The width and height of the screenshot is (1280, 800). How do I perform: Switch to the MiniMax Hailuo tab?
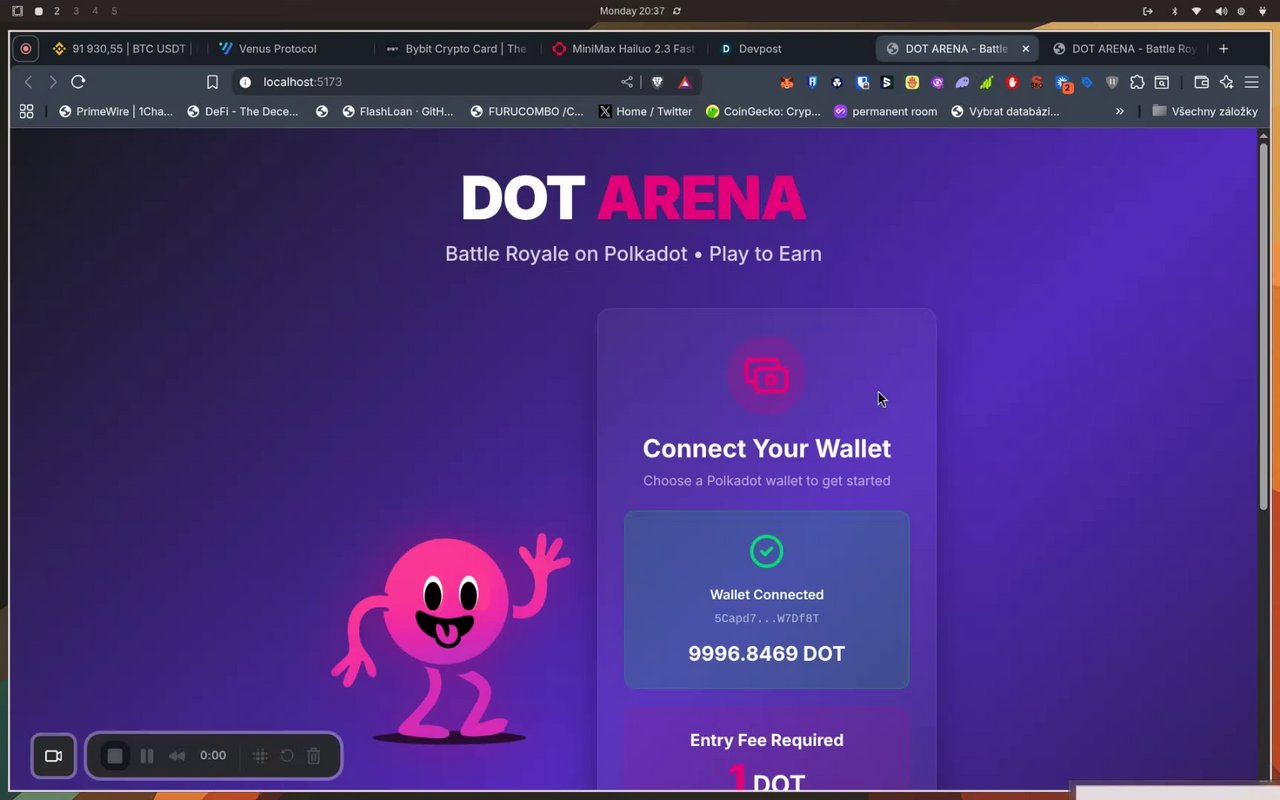point(624,48)
